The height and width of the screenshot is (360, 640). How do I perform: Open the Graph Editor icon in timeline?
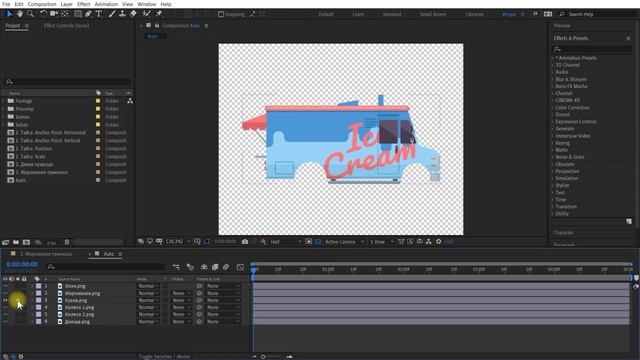click(x=240, y=267)
